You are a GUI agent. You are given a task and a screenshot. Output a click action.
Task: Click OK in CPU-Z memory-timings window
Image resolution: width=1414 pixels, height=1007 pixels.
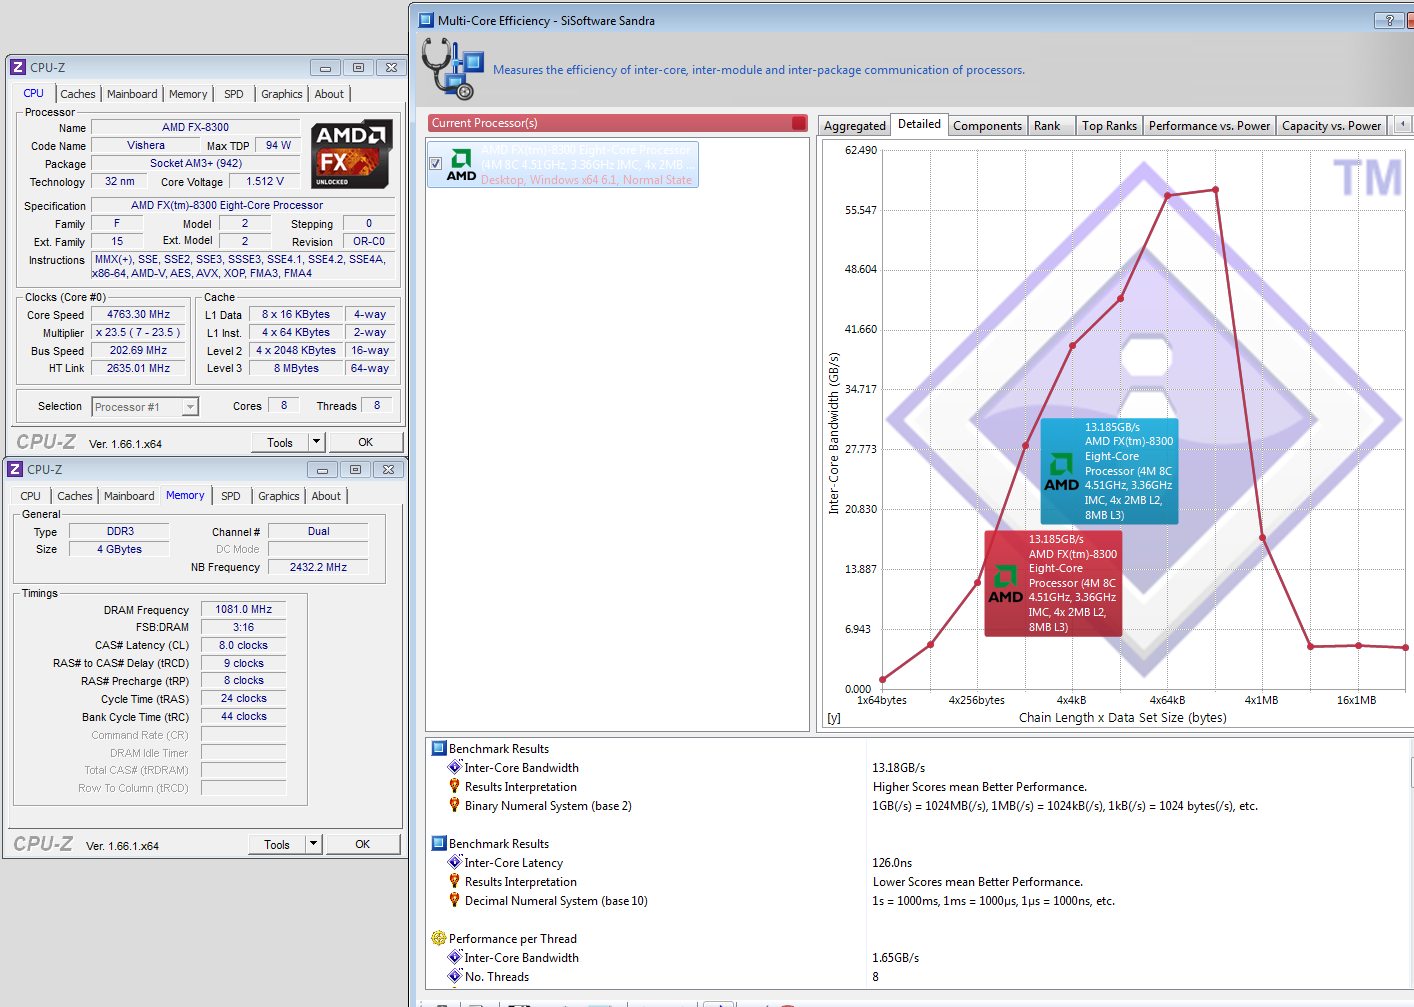tap(363, 844)
